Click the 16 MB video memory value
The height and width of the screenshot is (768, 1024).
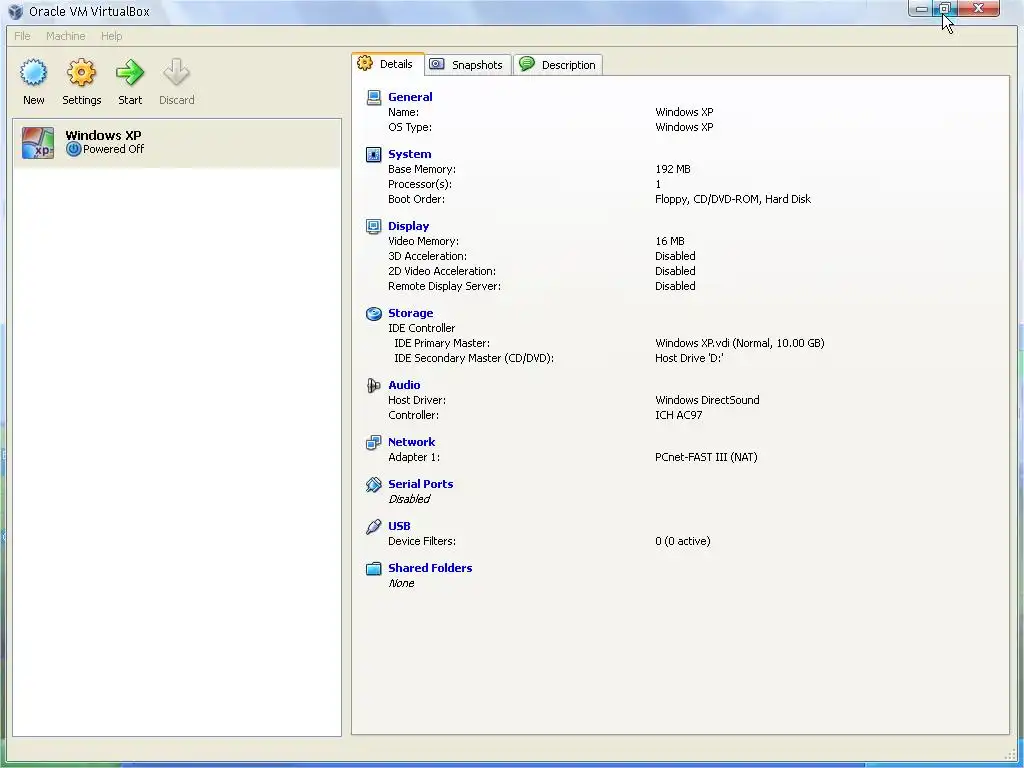pyautogui.click(x=669, y=241)
